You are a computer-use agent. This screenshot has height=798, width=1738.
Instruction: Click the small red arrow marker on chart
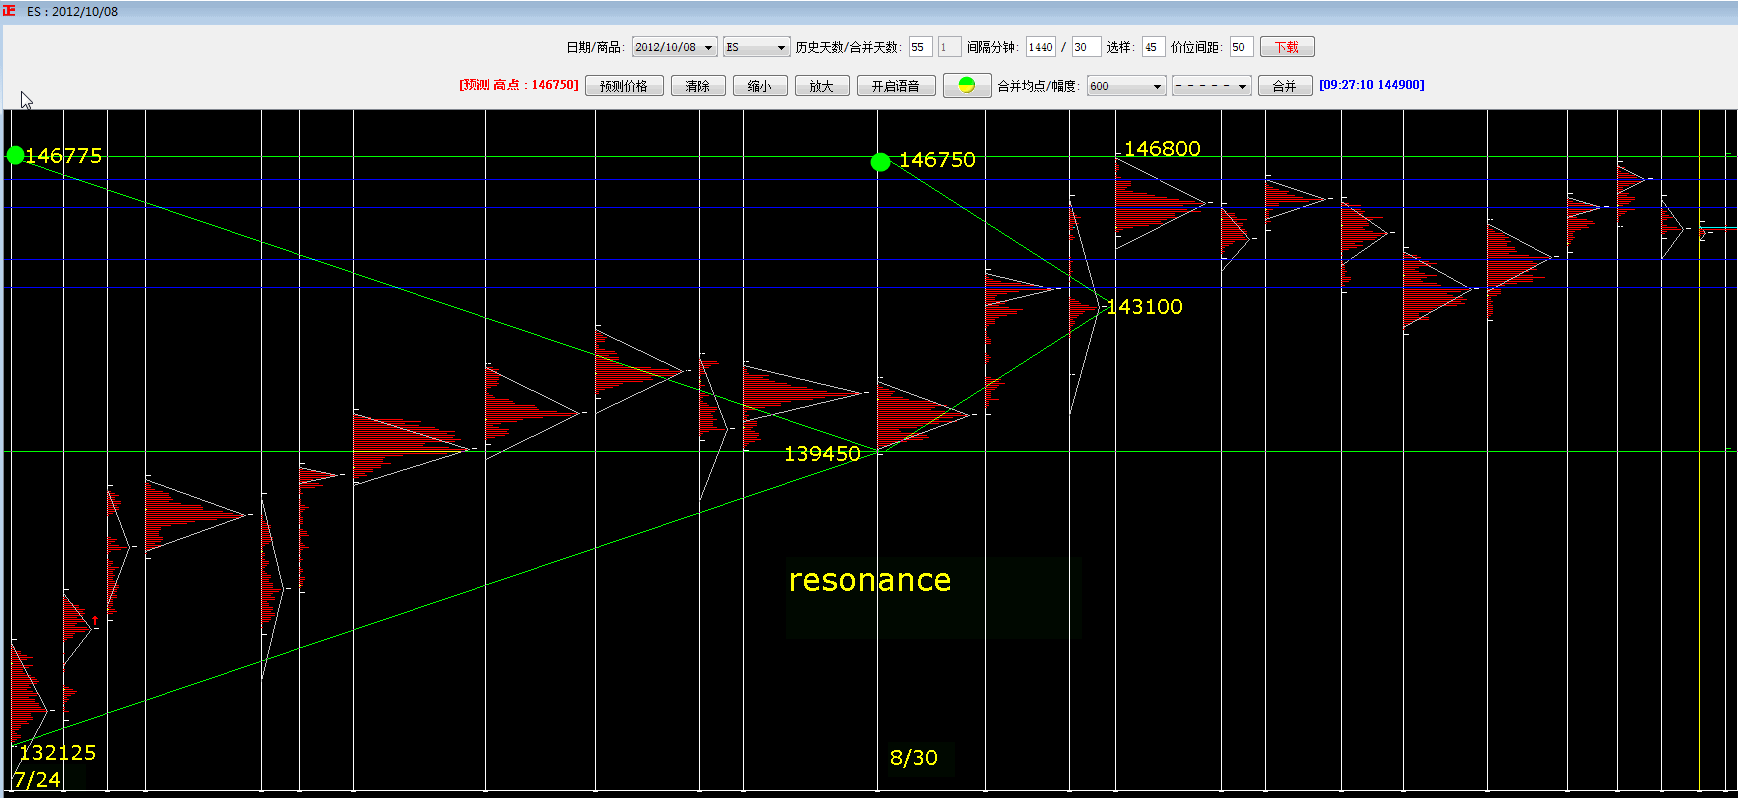(x=95, y=621)
